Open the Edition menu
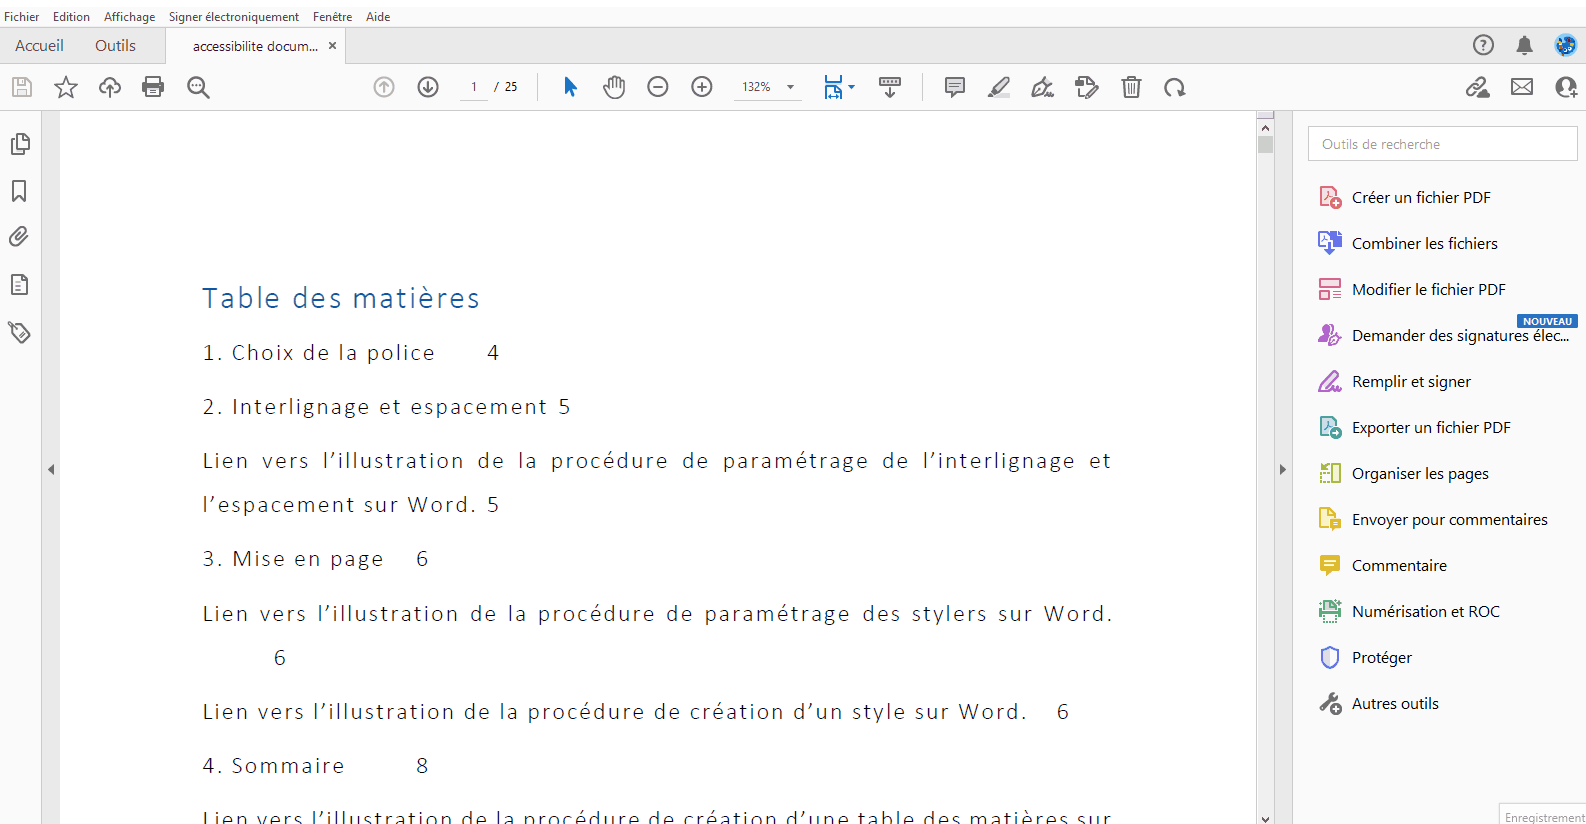1586x824 pixels. coord(71,17)
